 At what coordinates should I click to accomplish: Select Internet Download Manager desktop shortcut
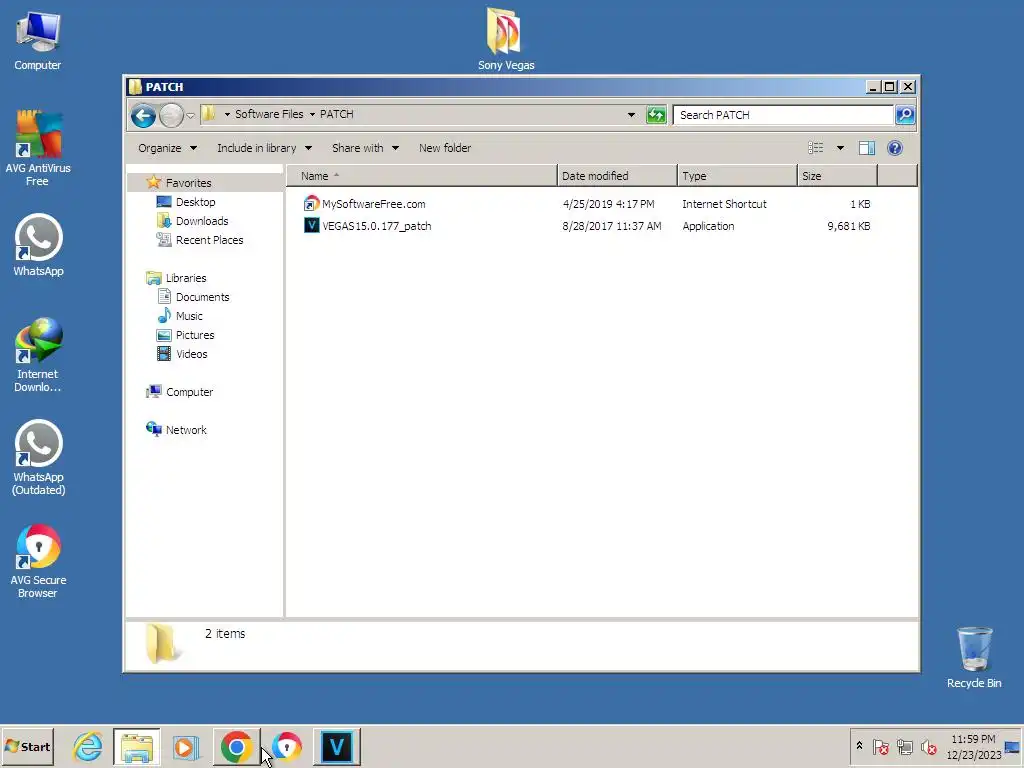click(38, 355)
